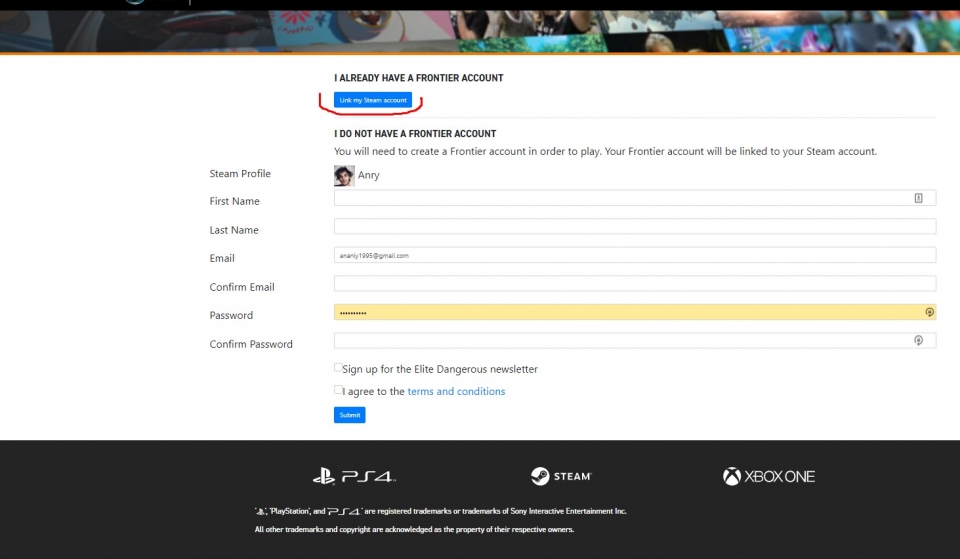The image size is (960, 559).
Task: Focus the highlighted Password field
Action: click(635, 312)
